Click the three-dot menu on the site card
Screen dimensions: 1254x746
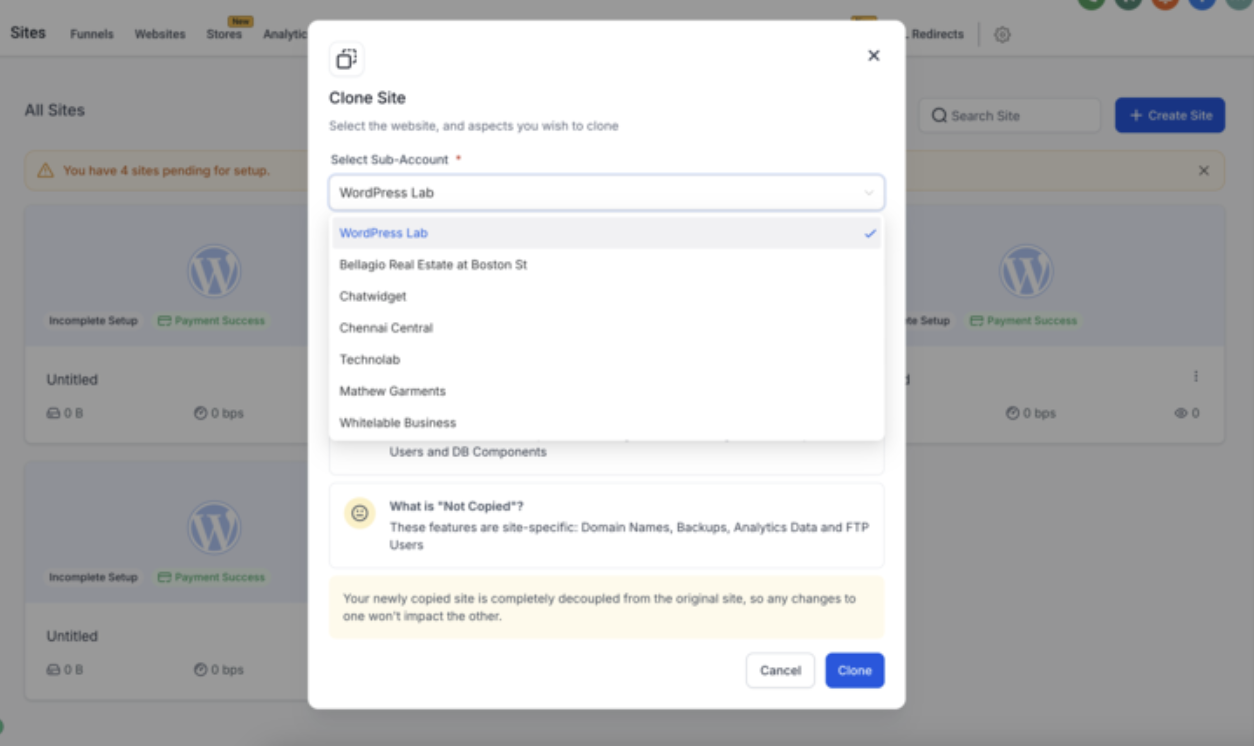pos(1195,377)
